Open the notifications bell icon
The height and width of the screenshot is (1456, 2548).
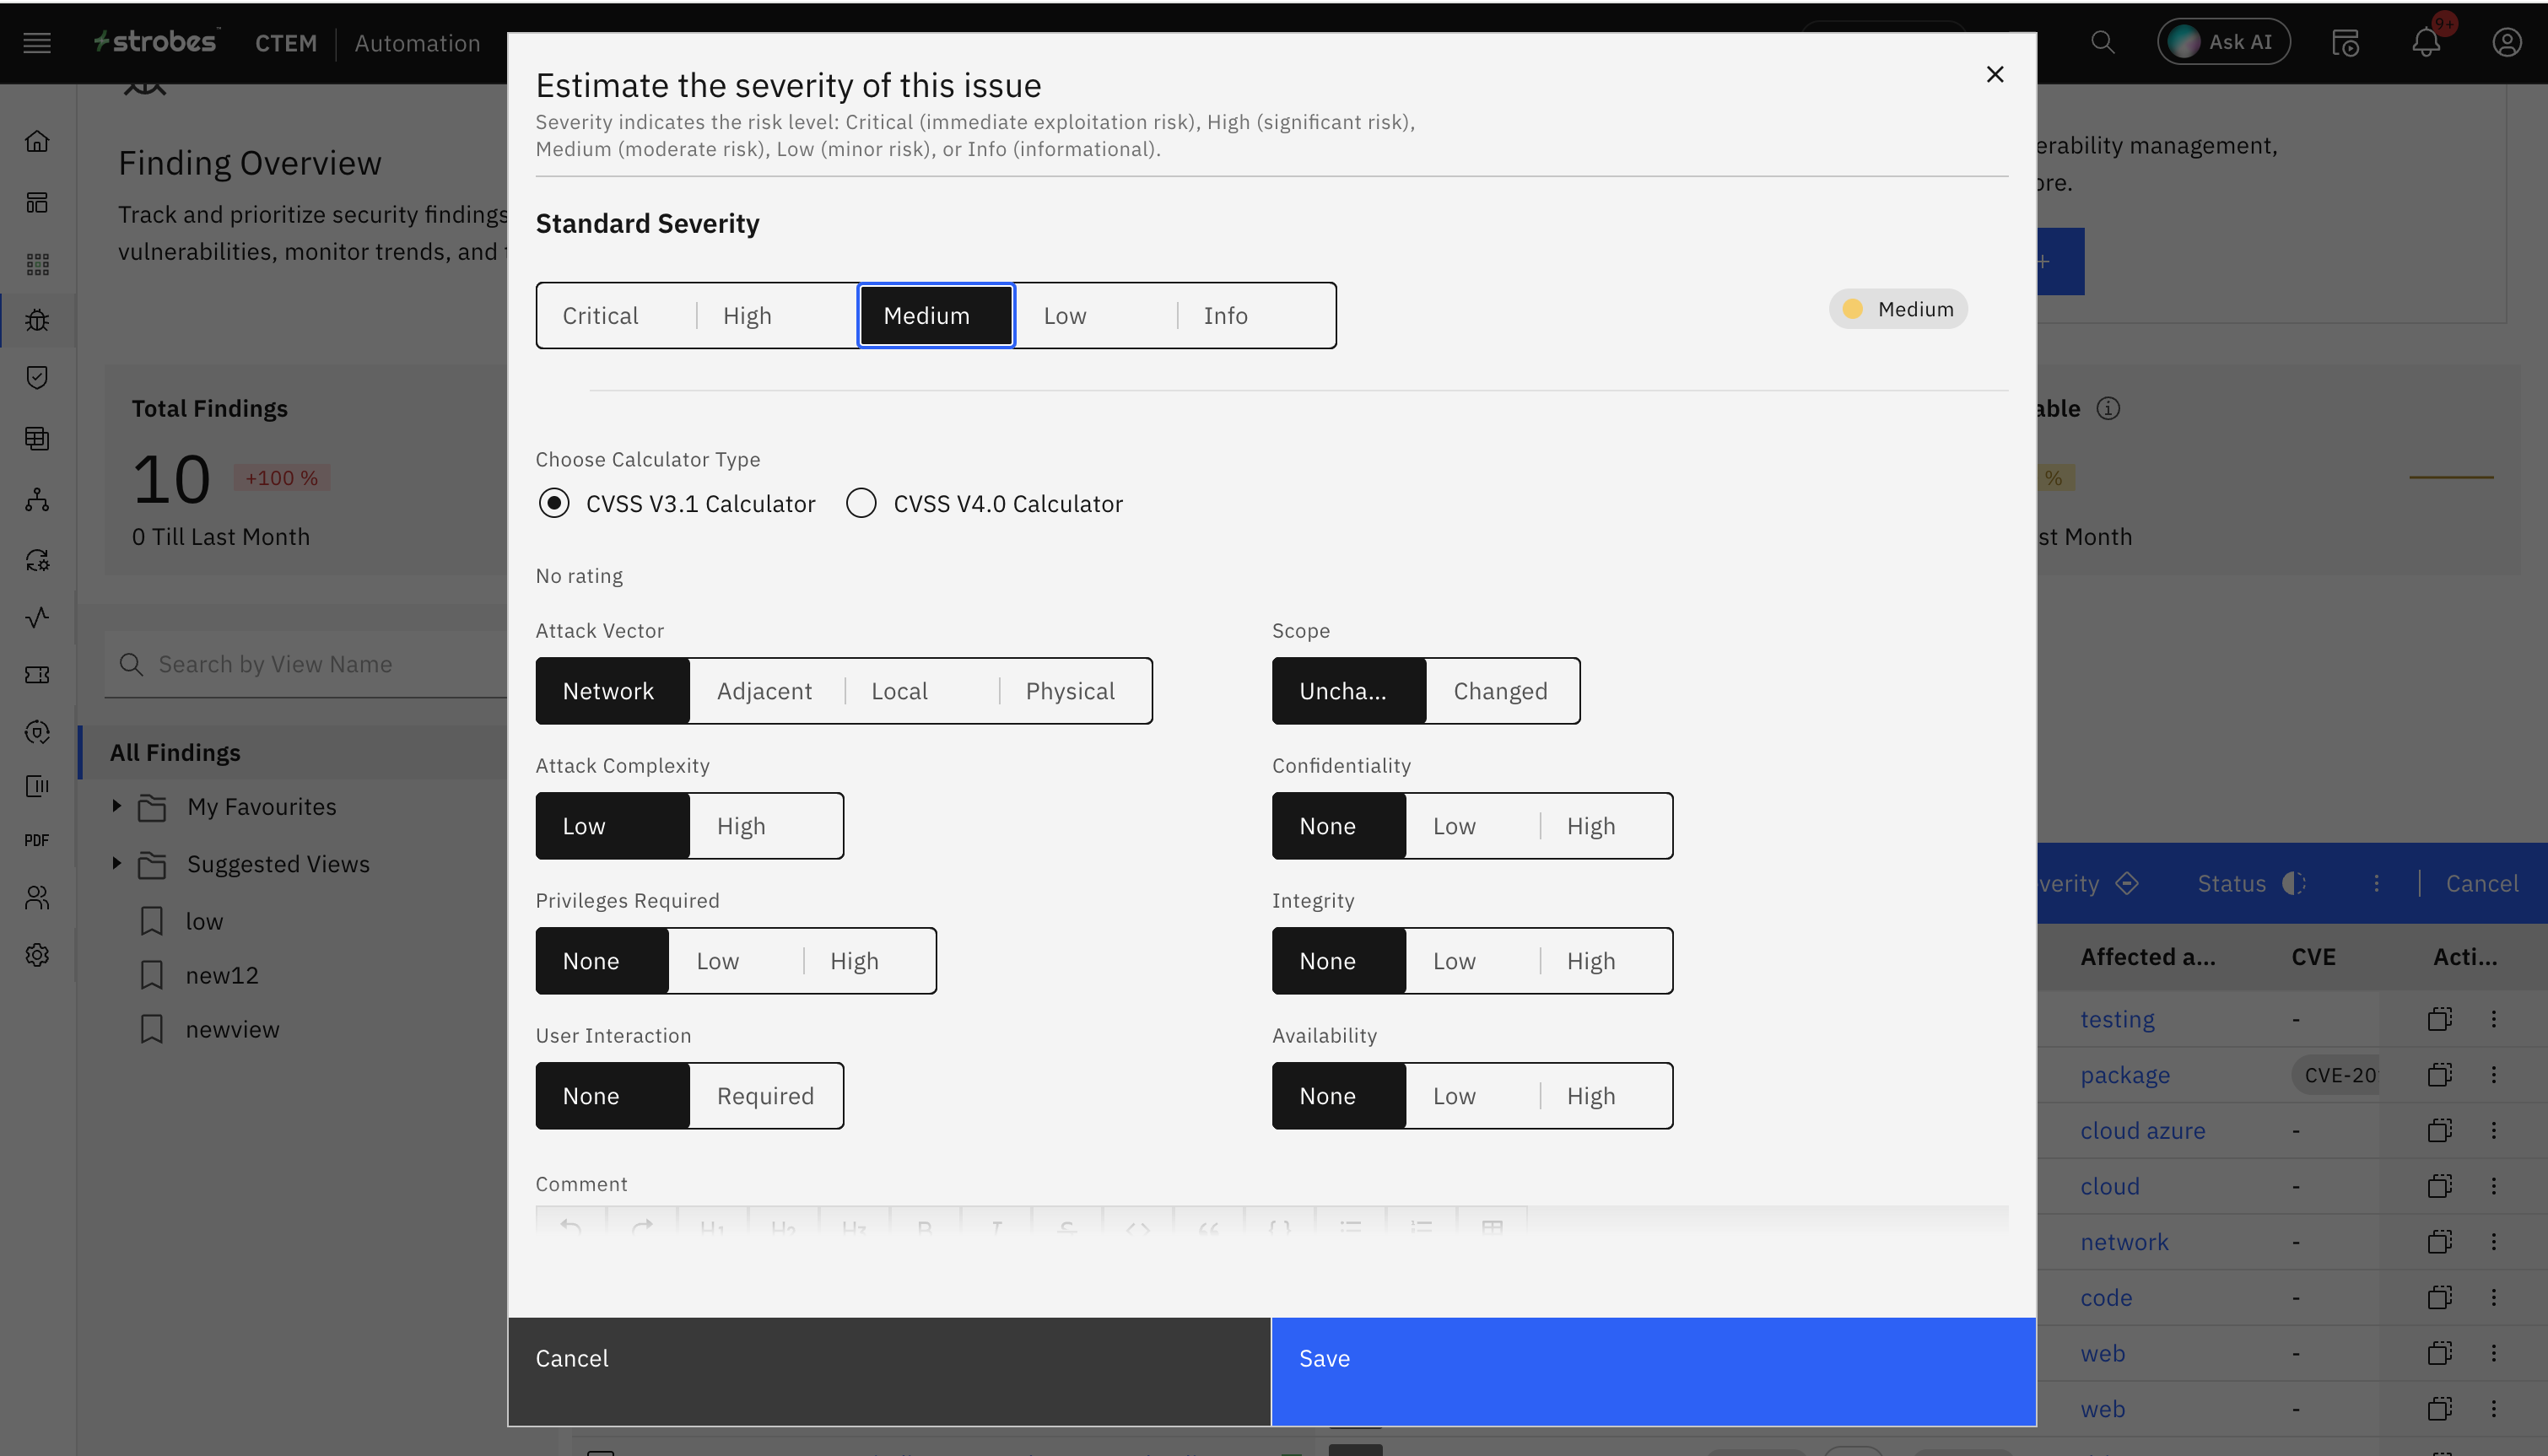click(x=2426, y=42)
